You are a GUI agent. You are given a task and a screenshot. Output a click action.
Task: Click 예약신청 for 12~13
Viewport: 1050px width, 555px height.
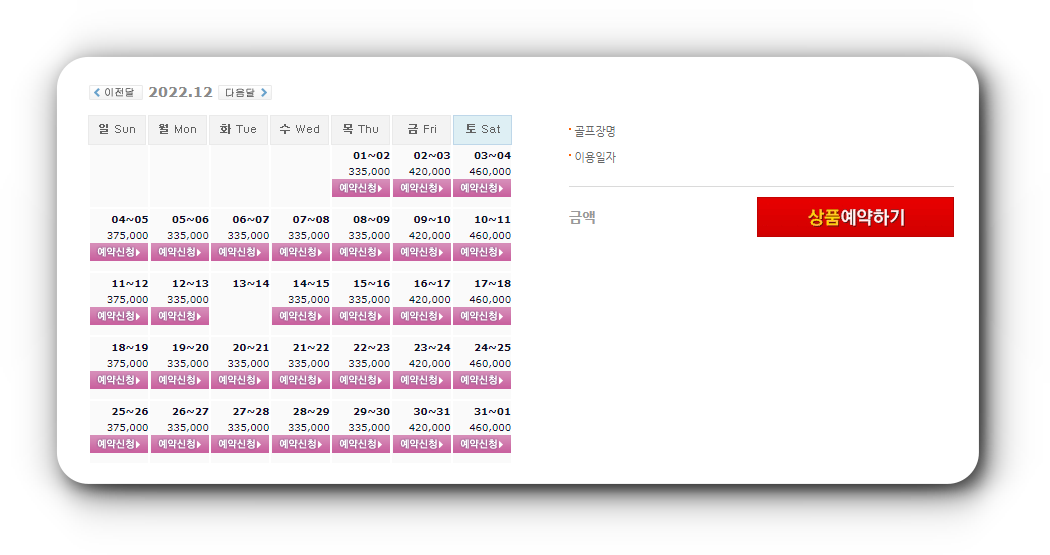[179, 316]
